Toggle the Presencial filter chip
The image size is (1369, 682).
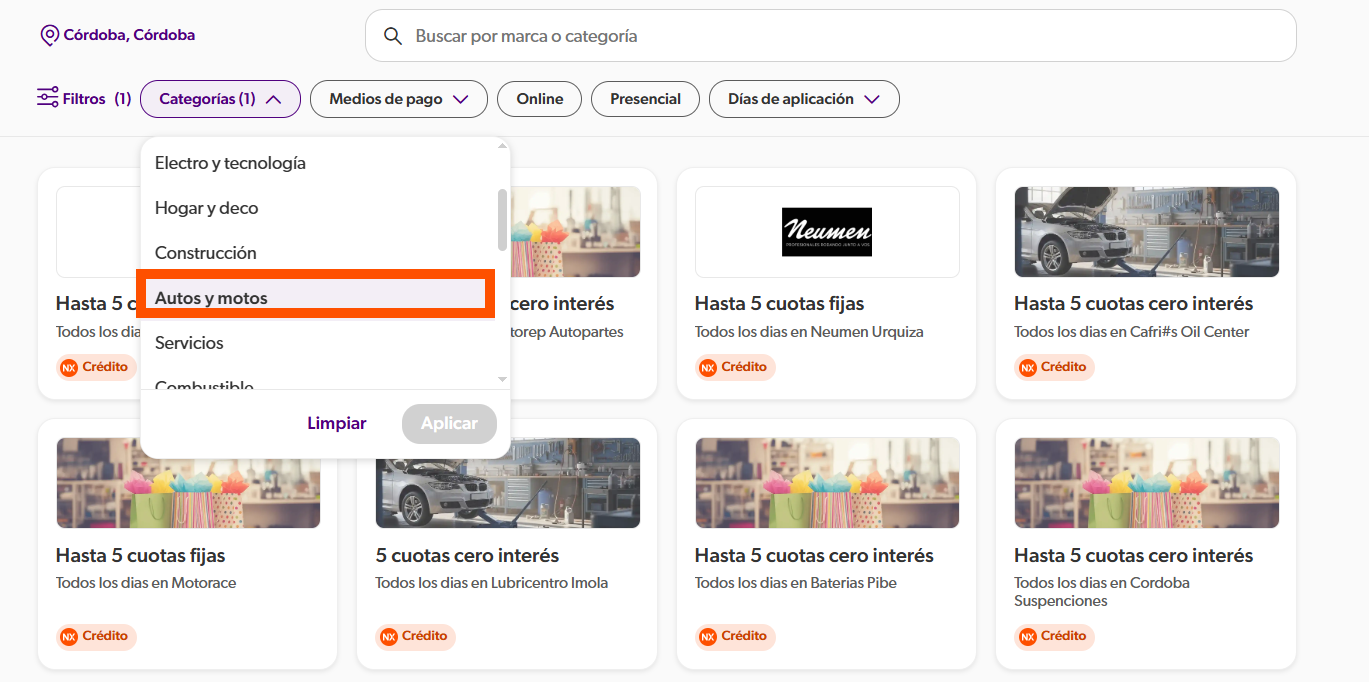pos(645,99)
